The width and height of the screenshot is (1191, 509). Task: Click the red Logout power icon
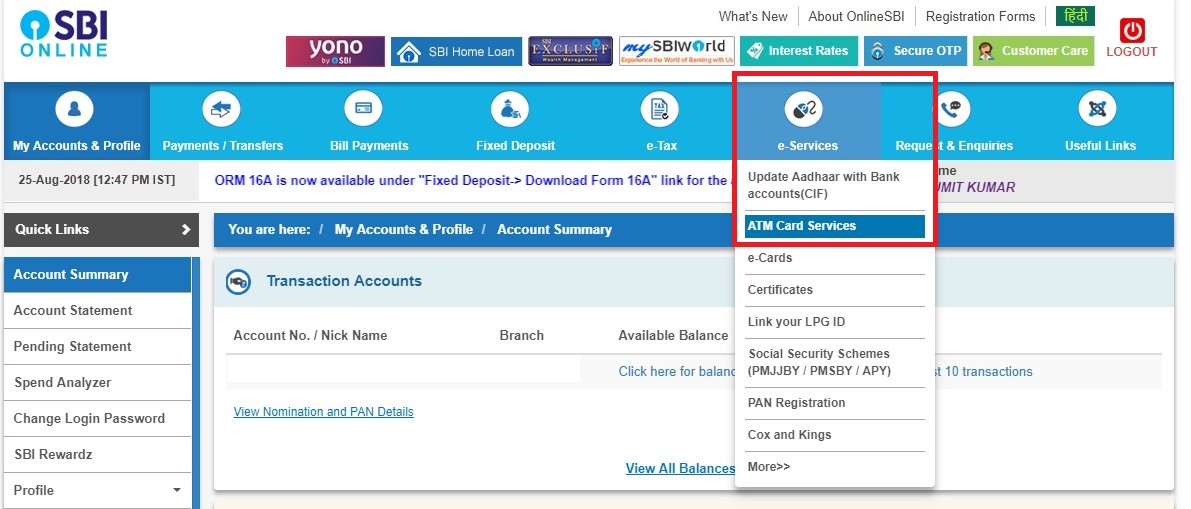pos(1132,30)
